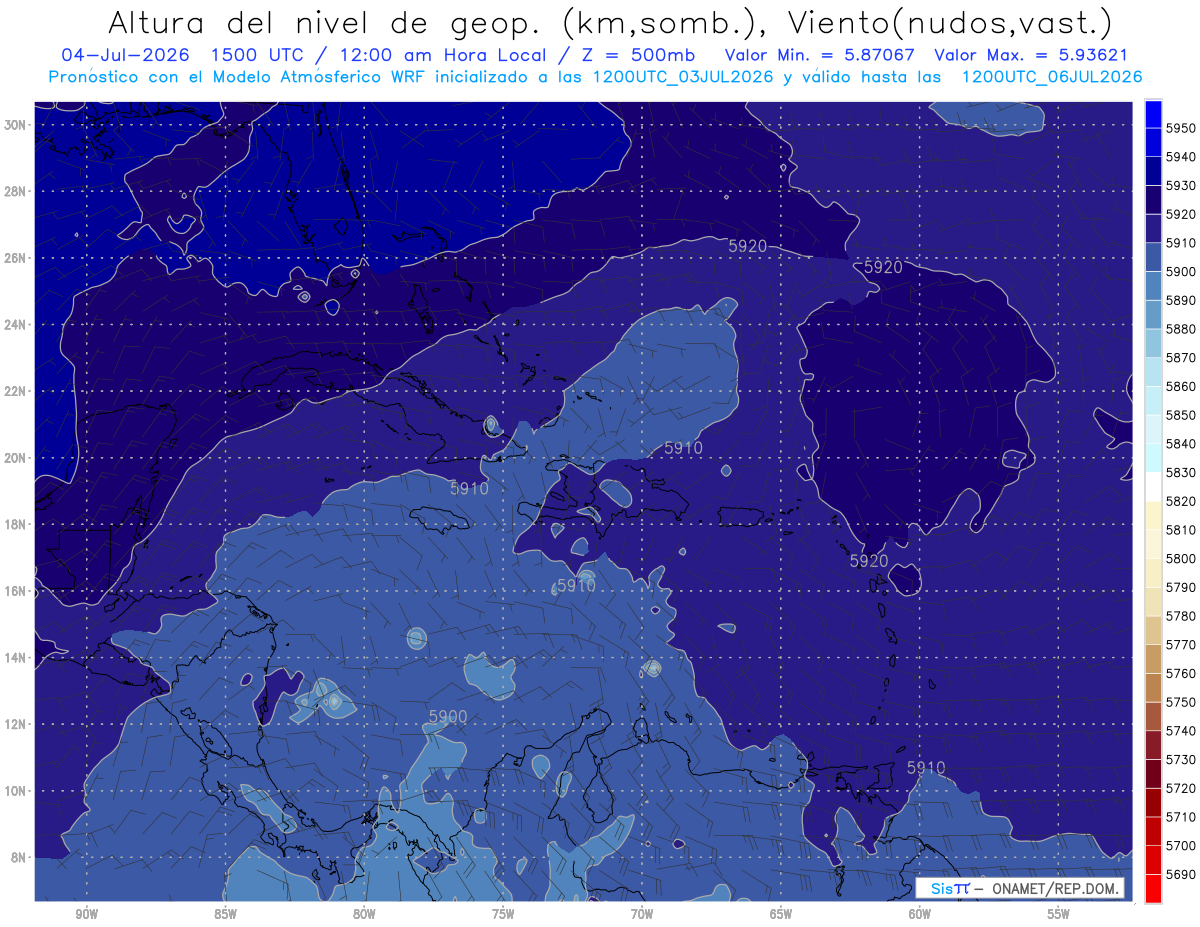
Task: Click the 5910 contour label above Jamaica
Action: [x=469, y=488]
